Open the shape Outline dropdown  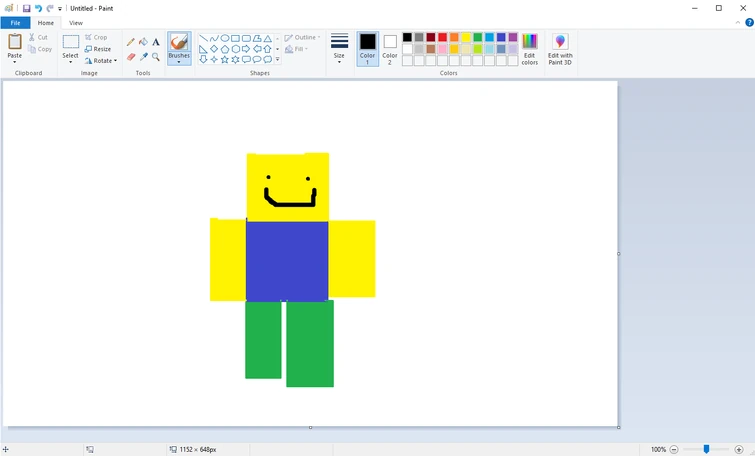pyautogui.click(x=302, y=37)
